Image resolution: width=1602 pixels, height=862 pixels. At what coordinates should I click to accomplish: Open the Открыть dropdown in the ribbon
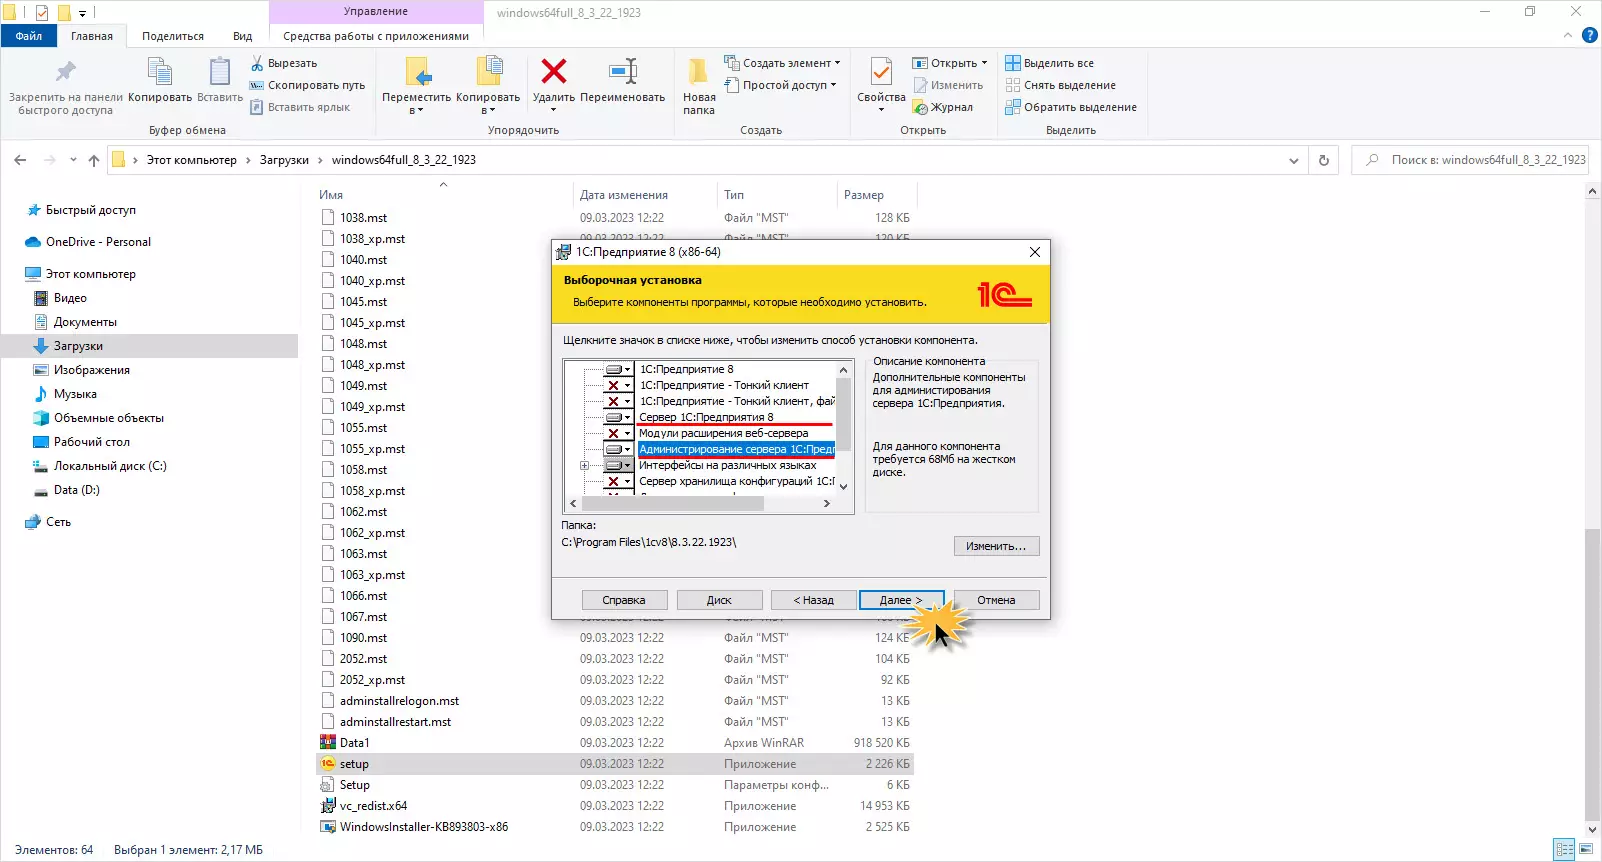(949, 63)
